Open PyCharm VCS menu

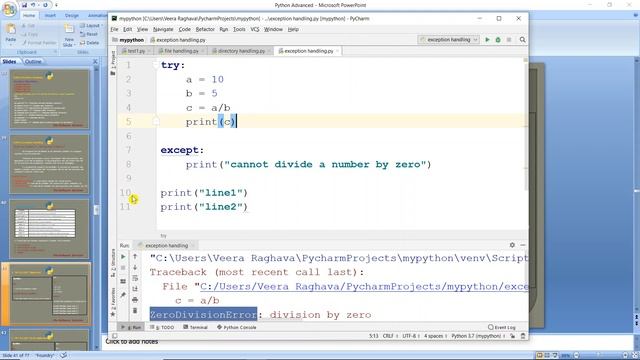[255, 29]
